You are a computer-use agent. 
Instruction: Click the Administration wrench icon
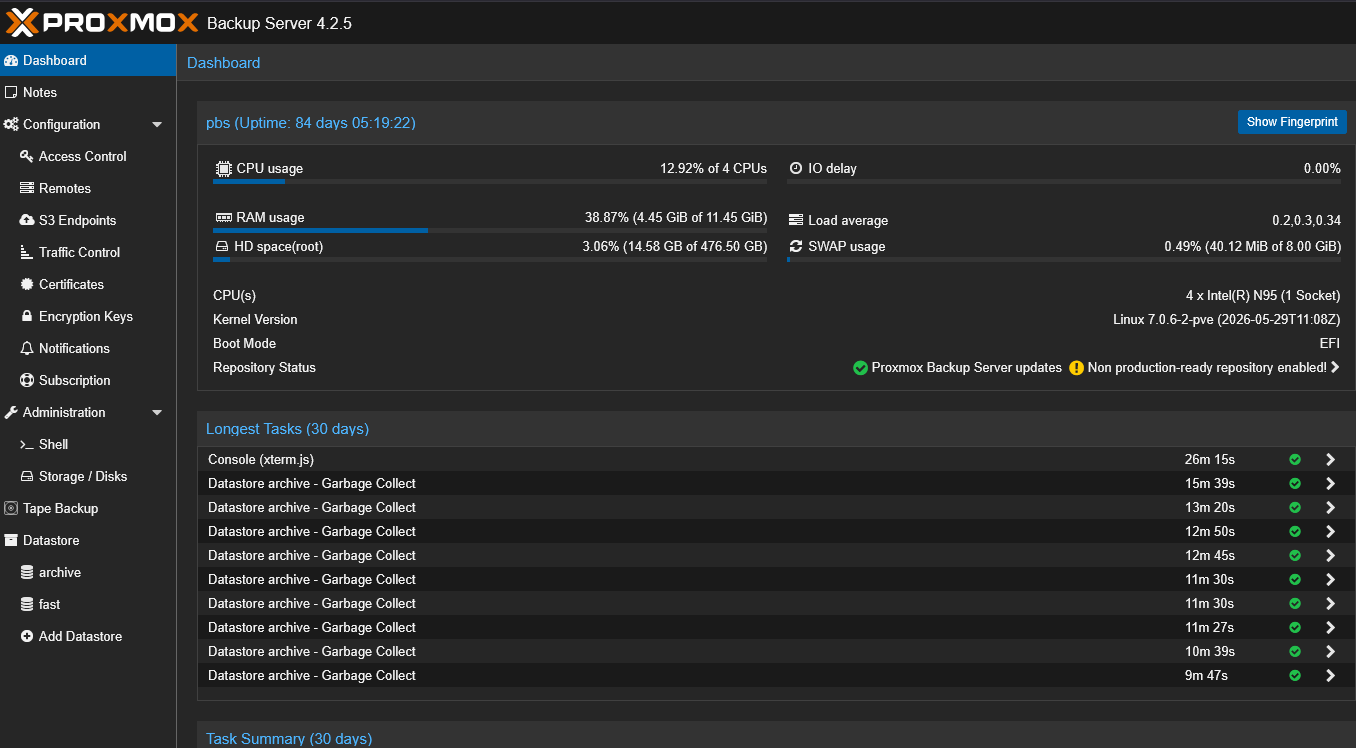[x=12, y=412]
